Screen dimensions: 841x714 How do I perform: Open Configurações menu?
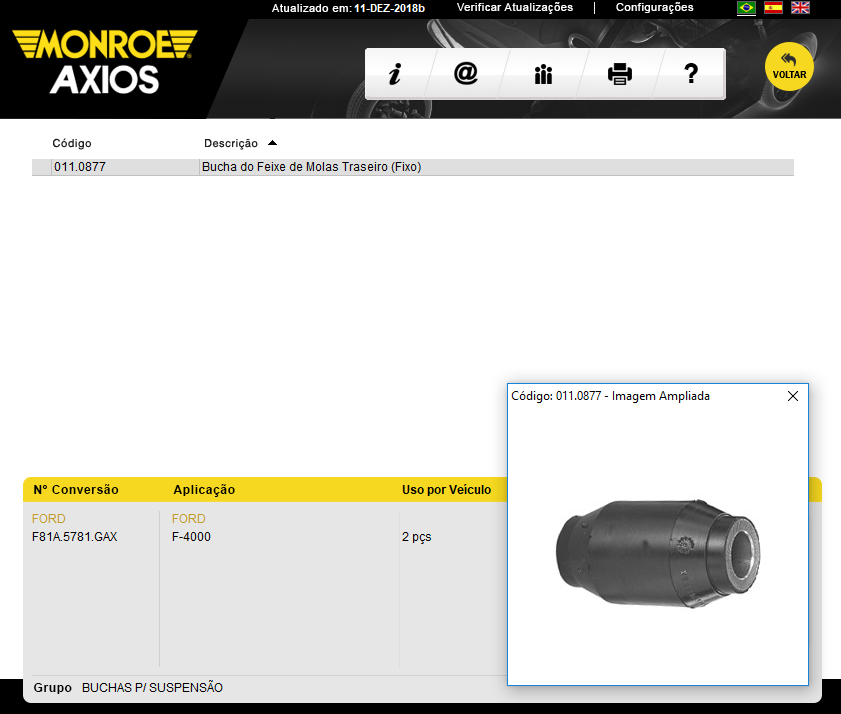coord(654,7)
